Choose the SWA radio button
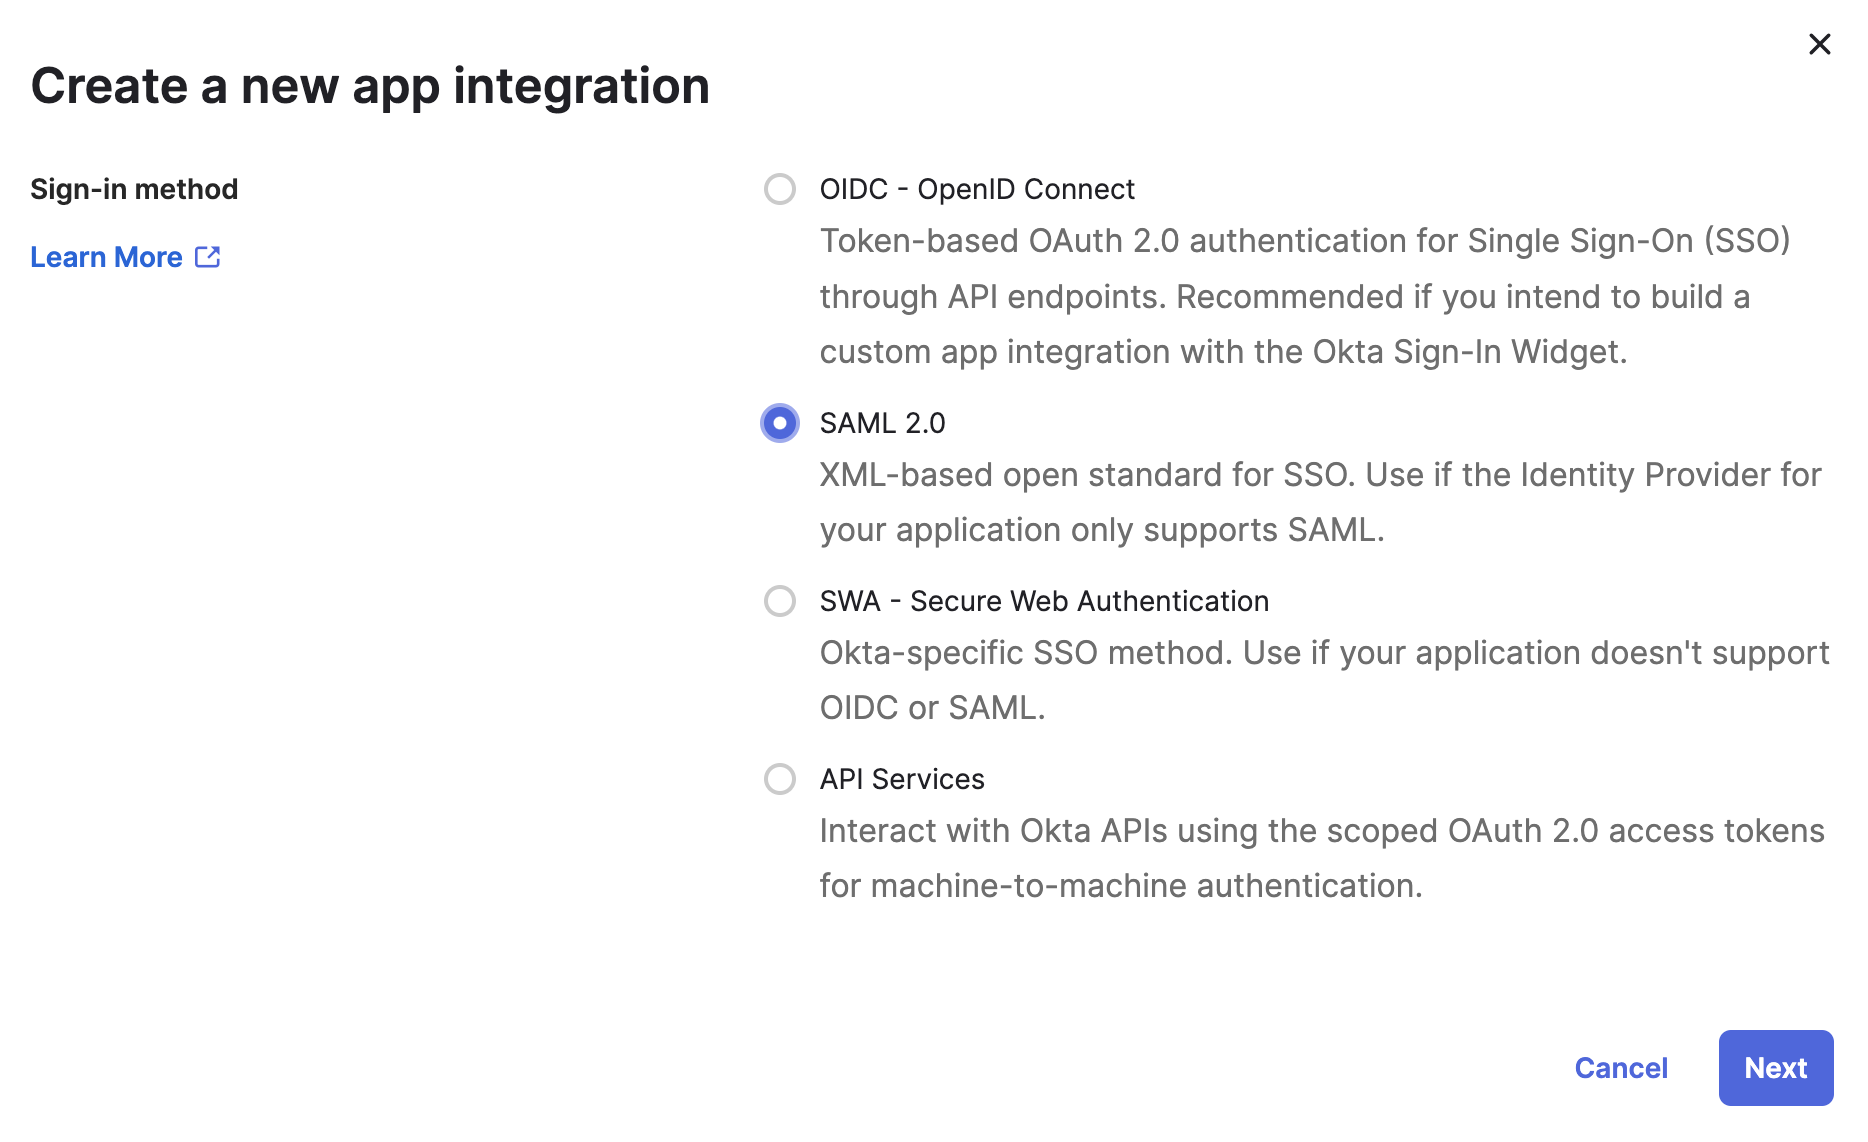 [x=780, y=601]
